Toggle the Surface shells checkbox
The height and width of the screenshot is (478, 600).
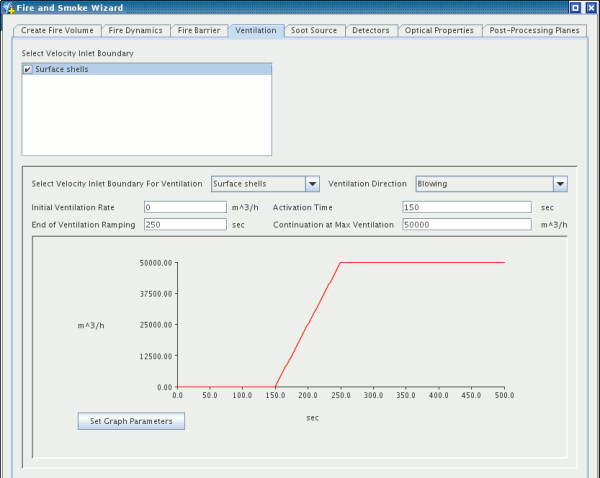pos(28,70)
